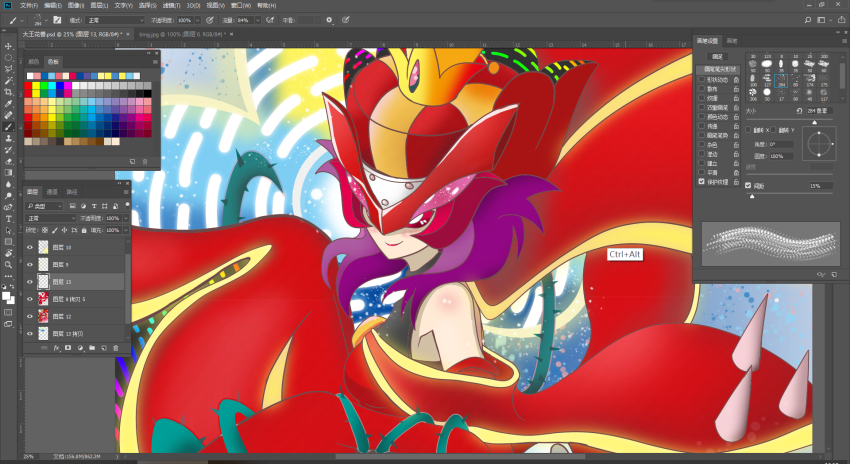Select the Zoom magnifier tool

point(8,265)
